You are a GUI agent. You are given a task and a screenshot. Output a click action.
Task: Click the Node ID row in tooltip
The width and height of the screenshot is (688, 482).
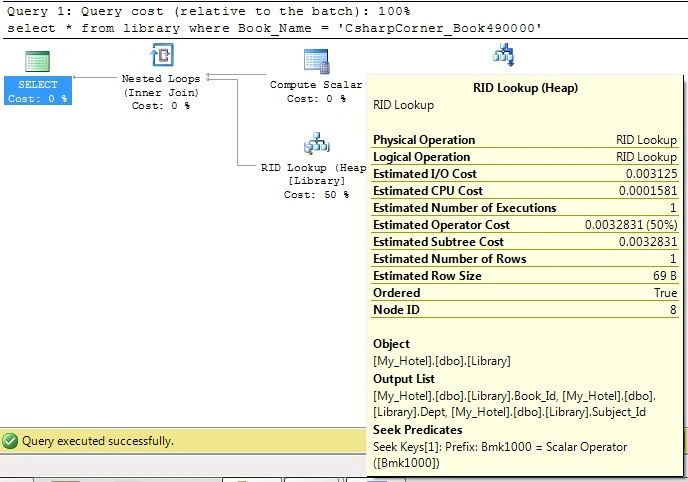[525, 310]
